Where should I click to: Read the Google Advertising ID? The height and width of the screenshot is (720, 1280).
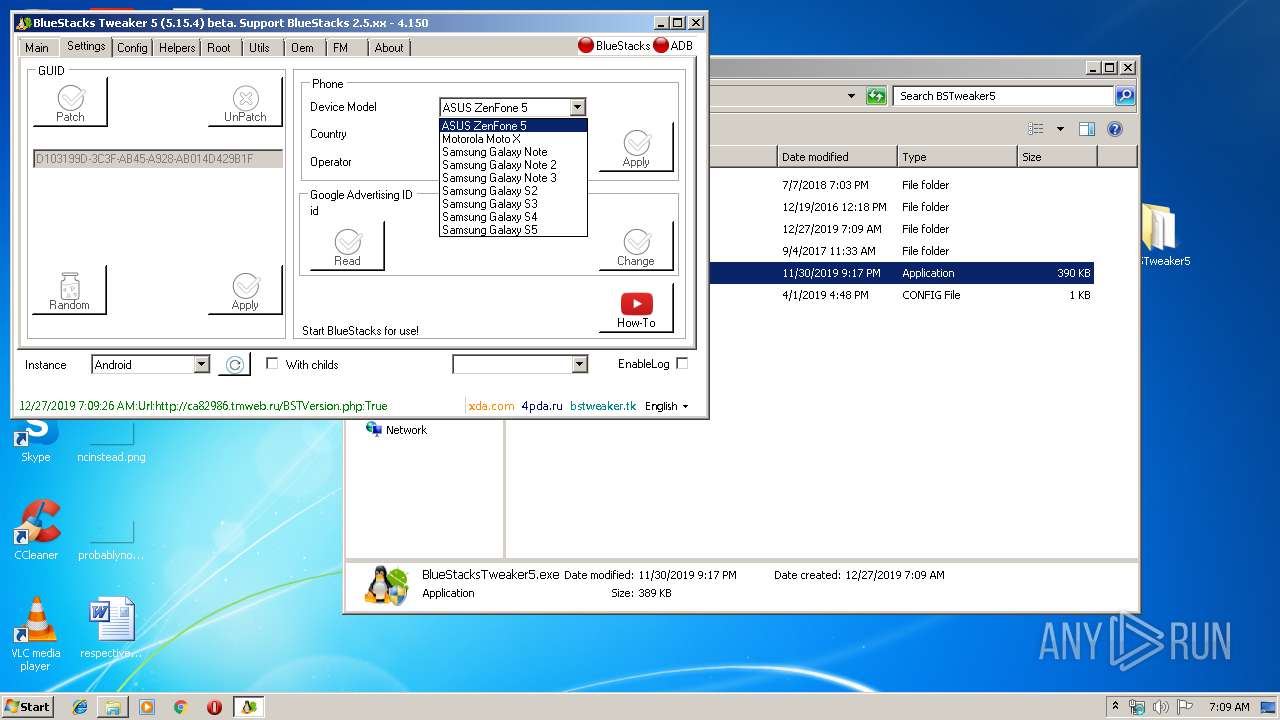347,246
